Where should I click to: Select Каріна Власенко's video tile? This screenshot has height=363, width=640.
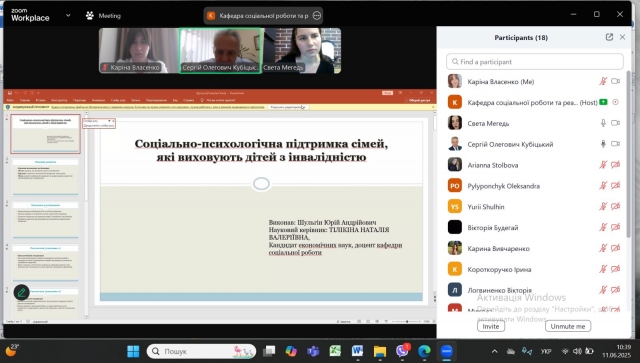(139, 51)
